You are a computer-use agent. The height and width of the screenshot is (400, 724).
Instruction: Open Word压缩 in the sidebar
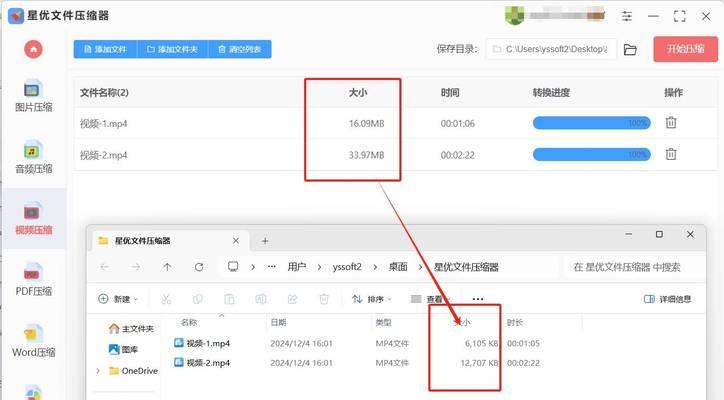pos(33,341)
